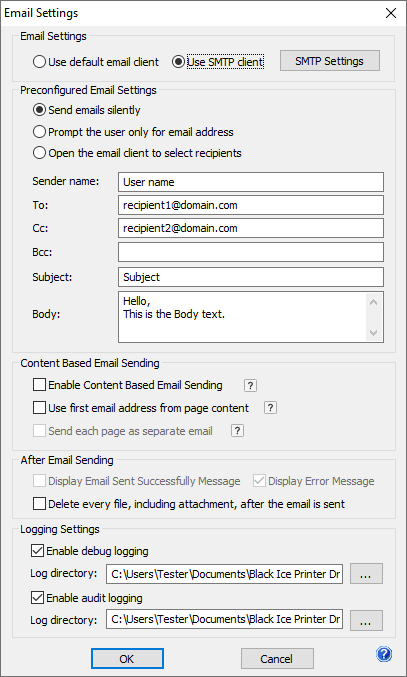Confirm with the OK button
The height and width of the screenshot is (677, 407).
[127, 658]
